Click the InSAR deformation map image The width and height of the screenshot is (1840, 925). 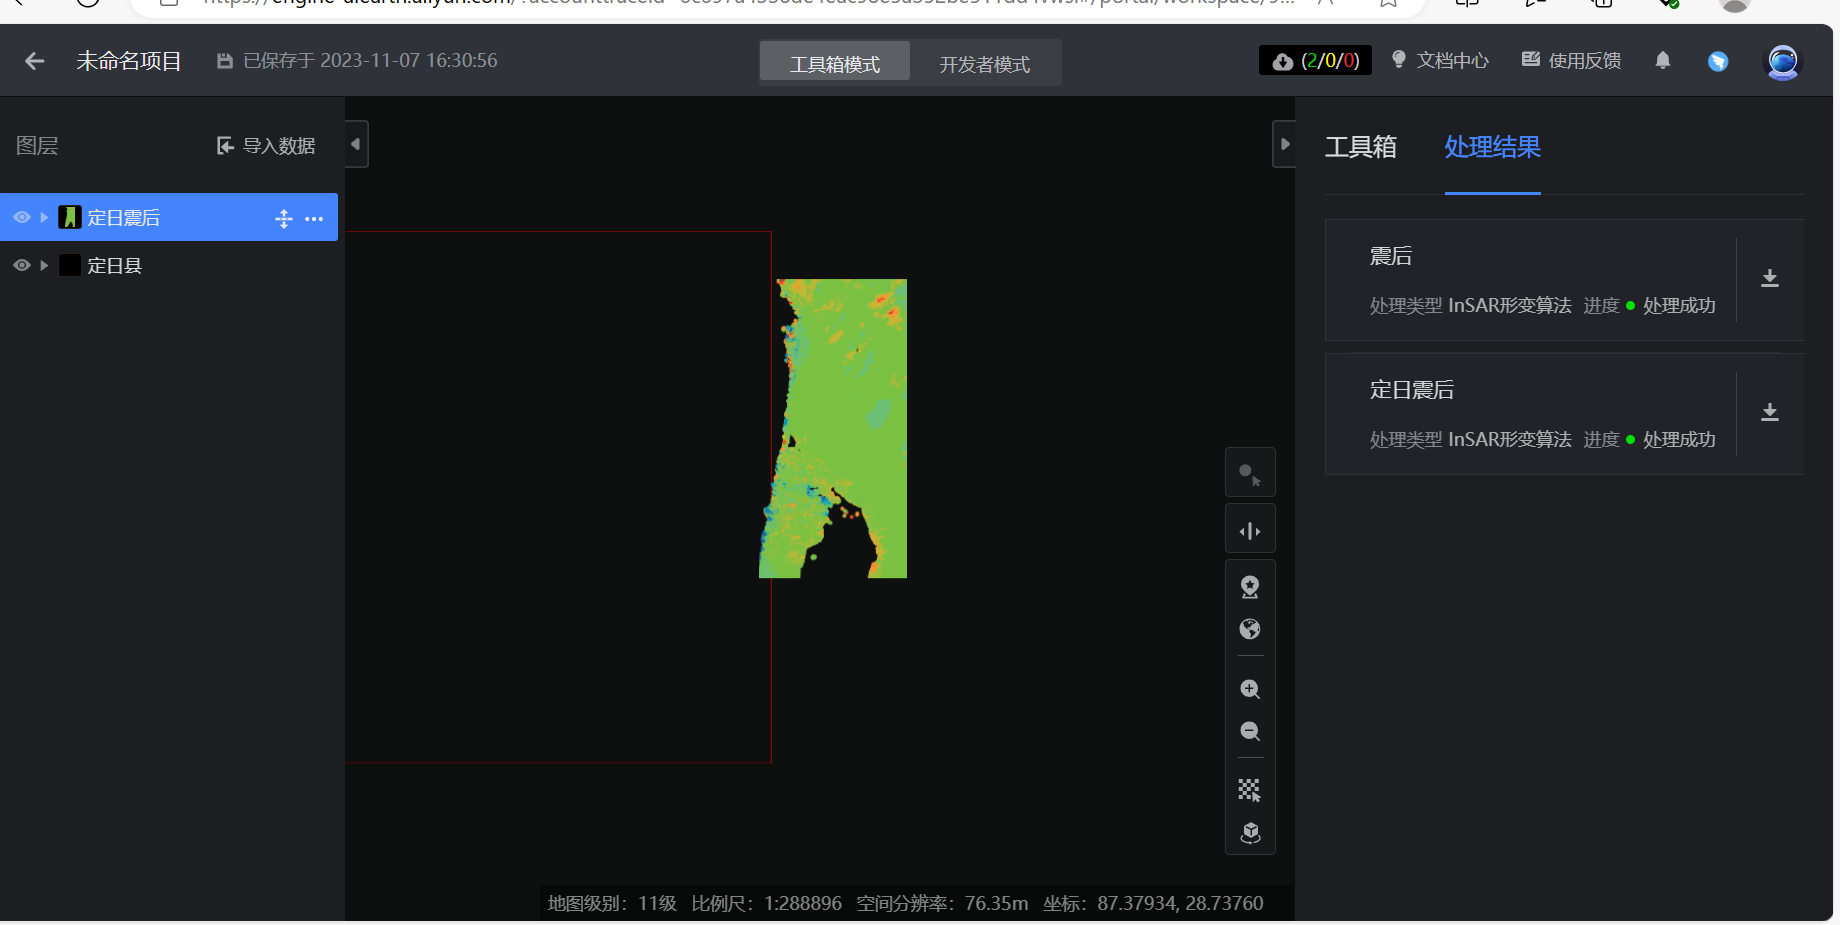point(833,428)
